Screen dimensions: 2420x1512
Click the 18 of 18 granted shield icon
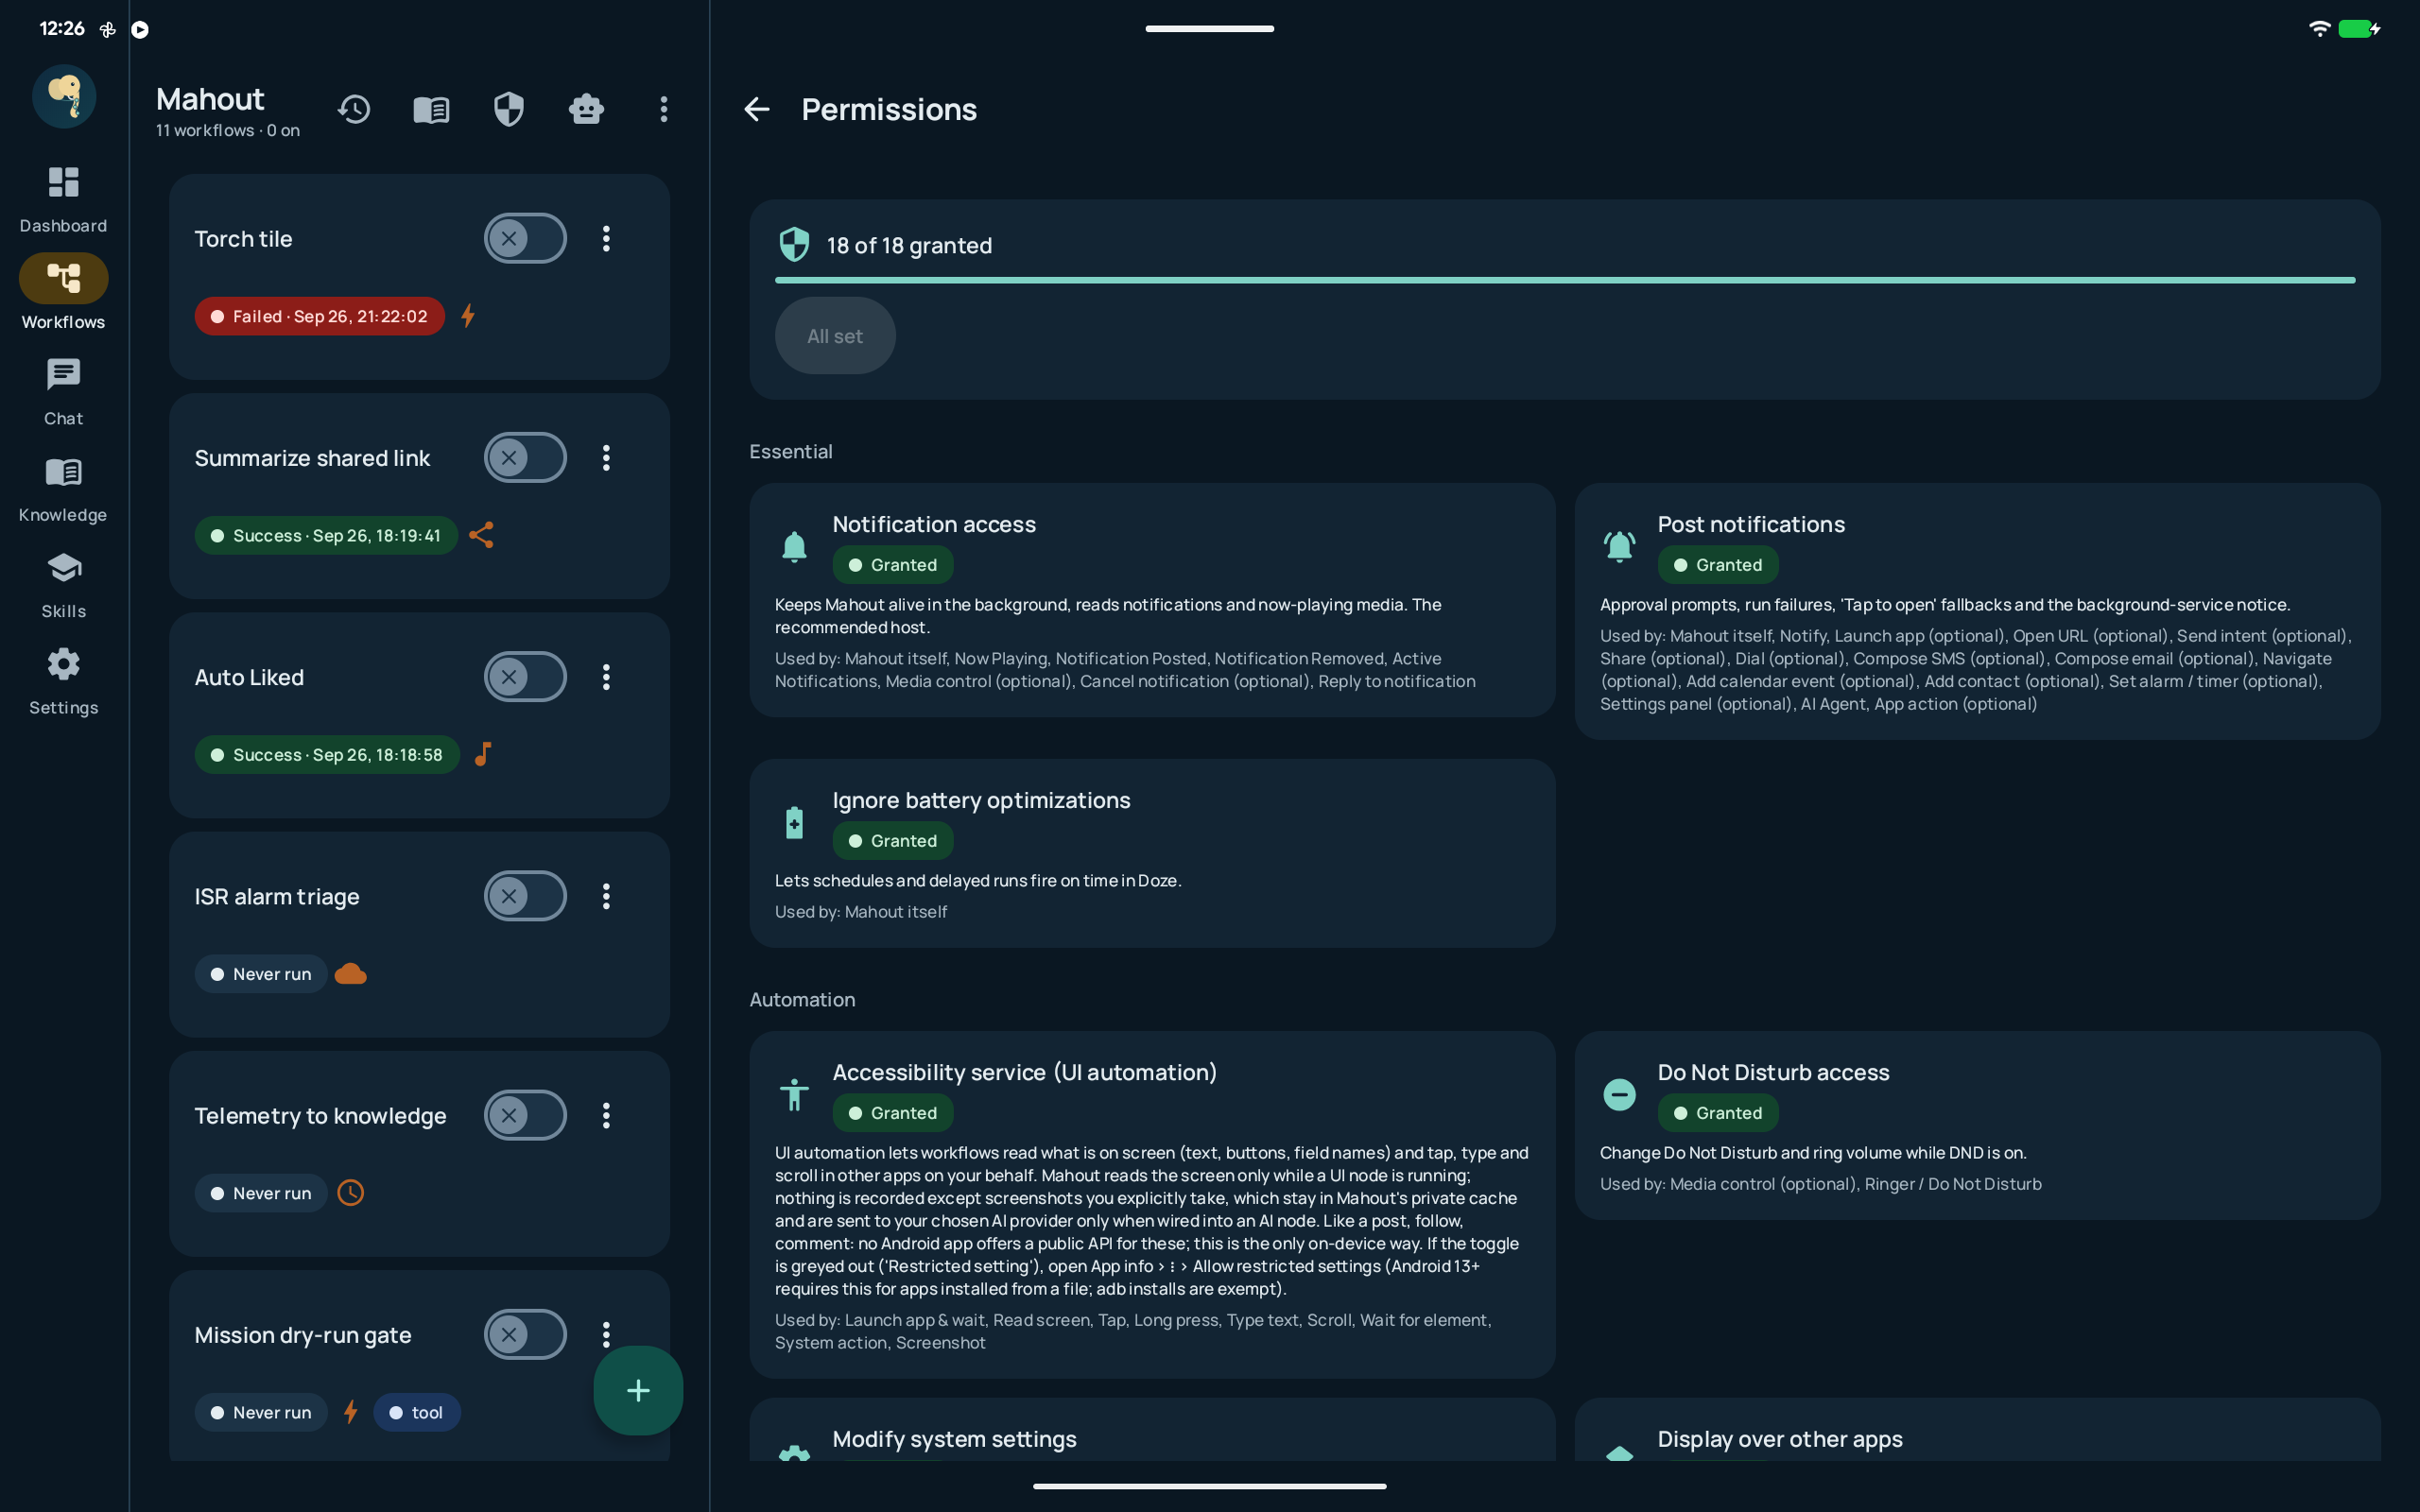794,245
